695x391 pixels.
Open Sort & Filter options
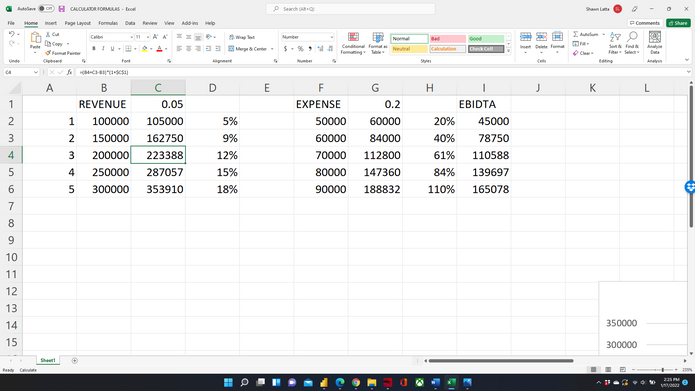[x=615, y=43]
